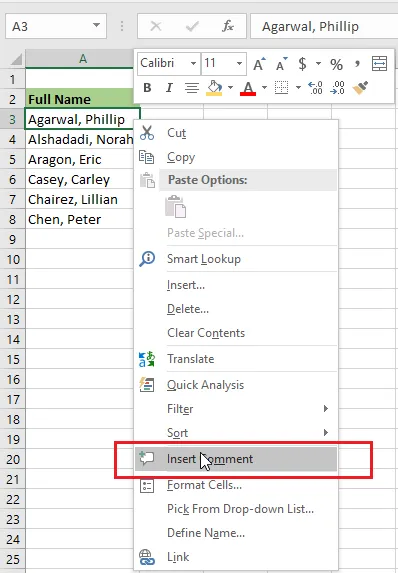This screenshot has width=398, height=573.
Task: Open the font size 11 dropdown
Action: pyautogui.click(x=239, y=64)
